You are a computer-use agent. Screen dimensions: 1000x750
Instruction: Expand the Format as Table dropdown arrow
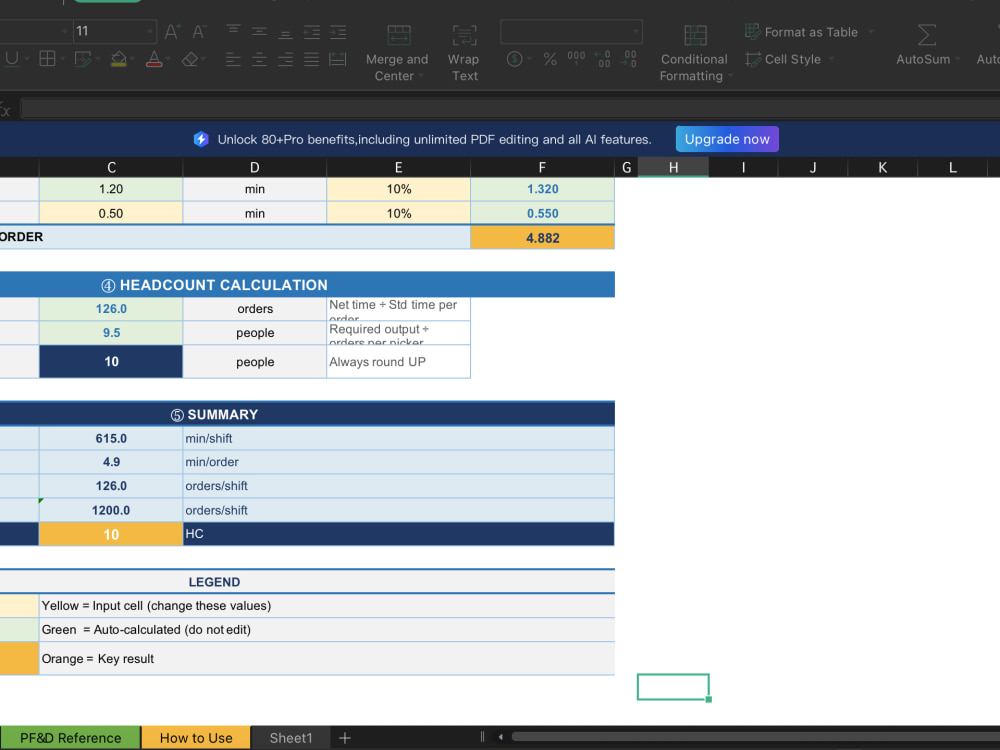[x=871, y=32]
